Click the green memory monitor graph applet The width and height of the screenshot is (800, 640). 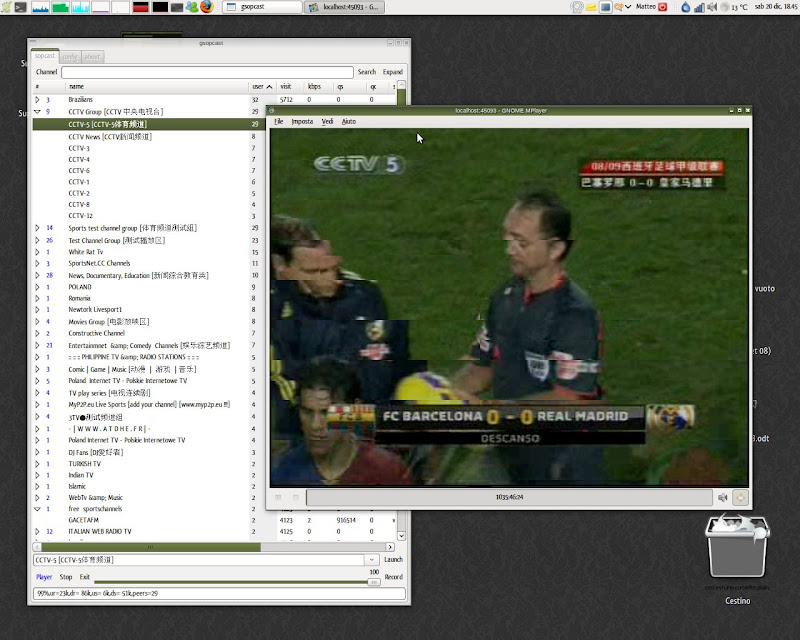coord(60,7)
